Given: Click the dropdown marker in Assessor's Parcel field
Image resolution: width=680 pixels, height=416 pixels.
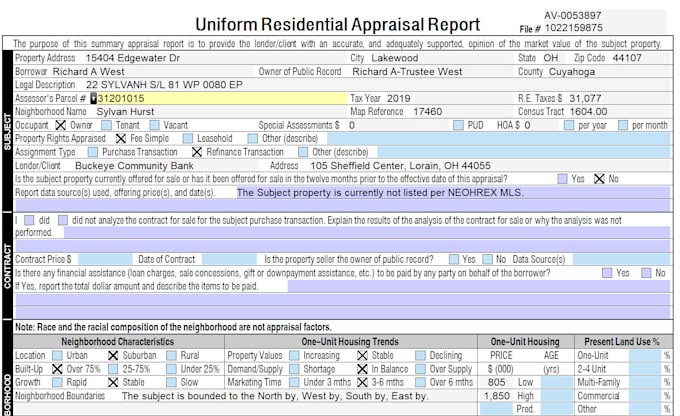Looking at the screenshot, I should point(93,98).
